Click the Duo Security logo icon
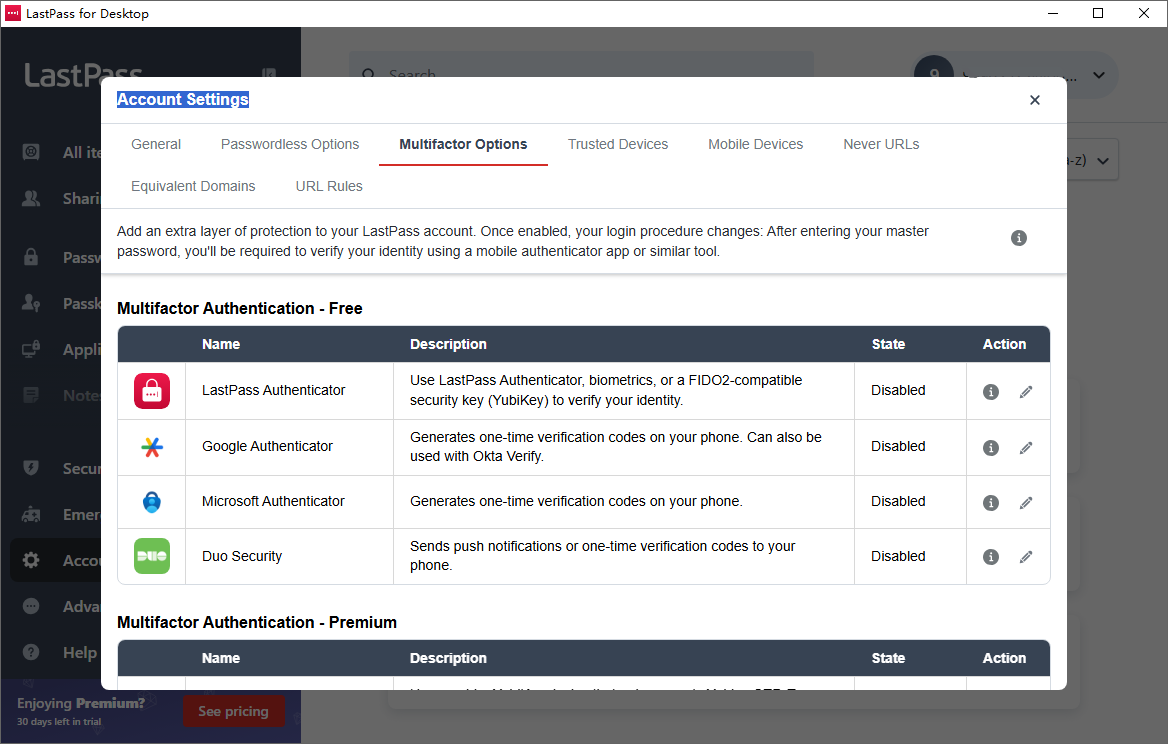This screenshot has height=744, width=1168. click(x=152, y=556)
